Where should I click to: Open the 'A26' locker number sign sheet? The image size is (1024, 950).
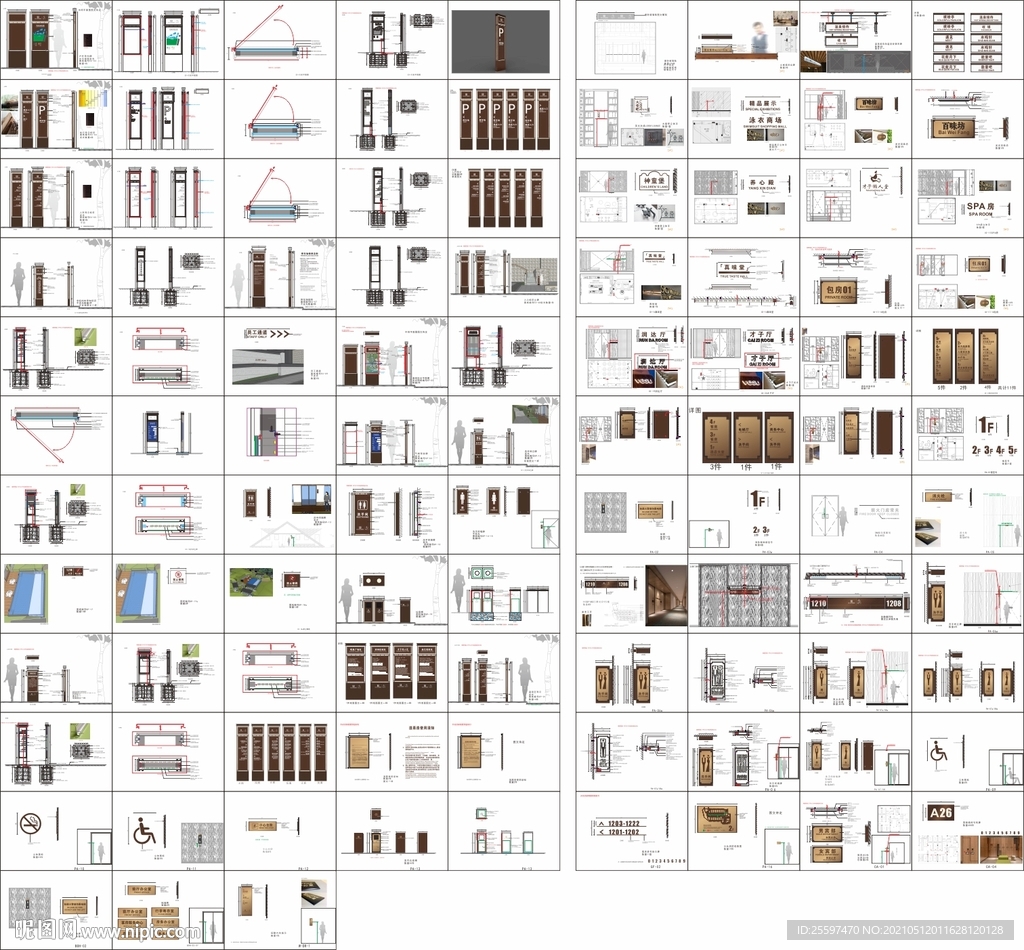click(x=968, y=831)
